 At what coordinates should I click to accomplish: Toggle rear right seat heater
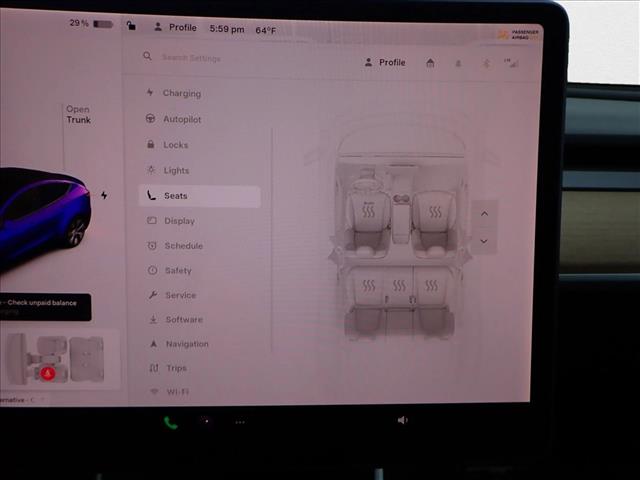coord(431,285)
